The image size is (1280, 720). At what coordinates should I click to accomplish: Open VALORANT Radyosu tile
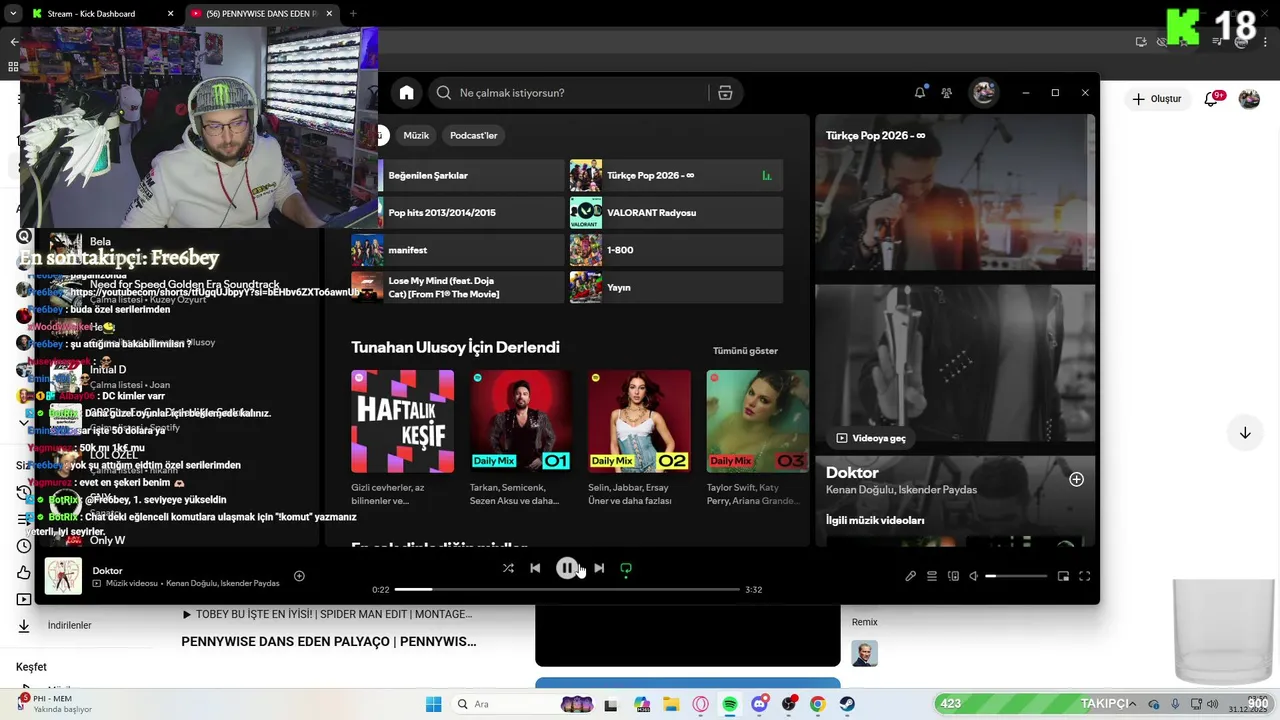tap(676, 213)
